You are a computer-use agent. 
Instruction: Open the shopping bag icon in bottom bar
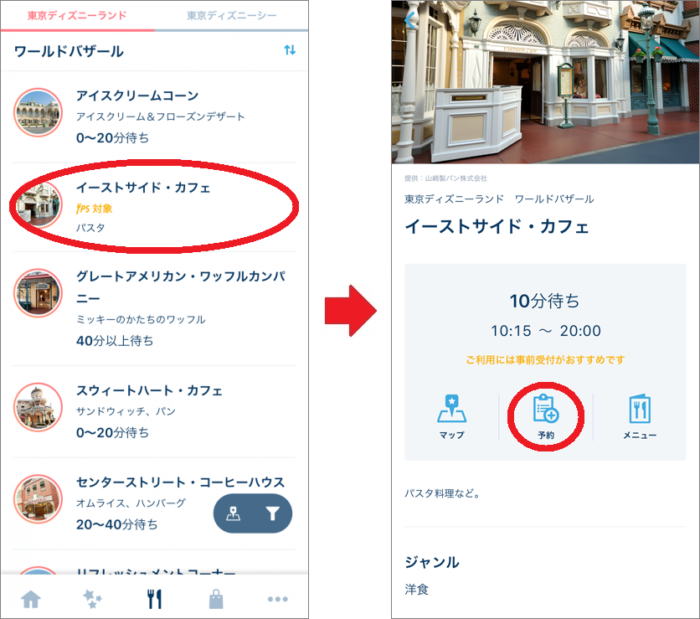216,599
